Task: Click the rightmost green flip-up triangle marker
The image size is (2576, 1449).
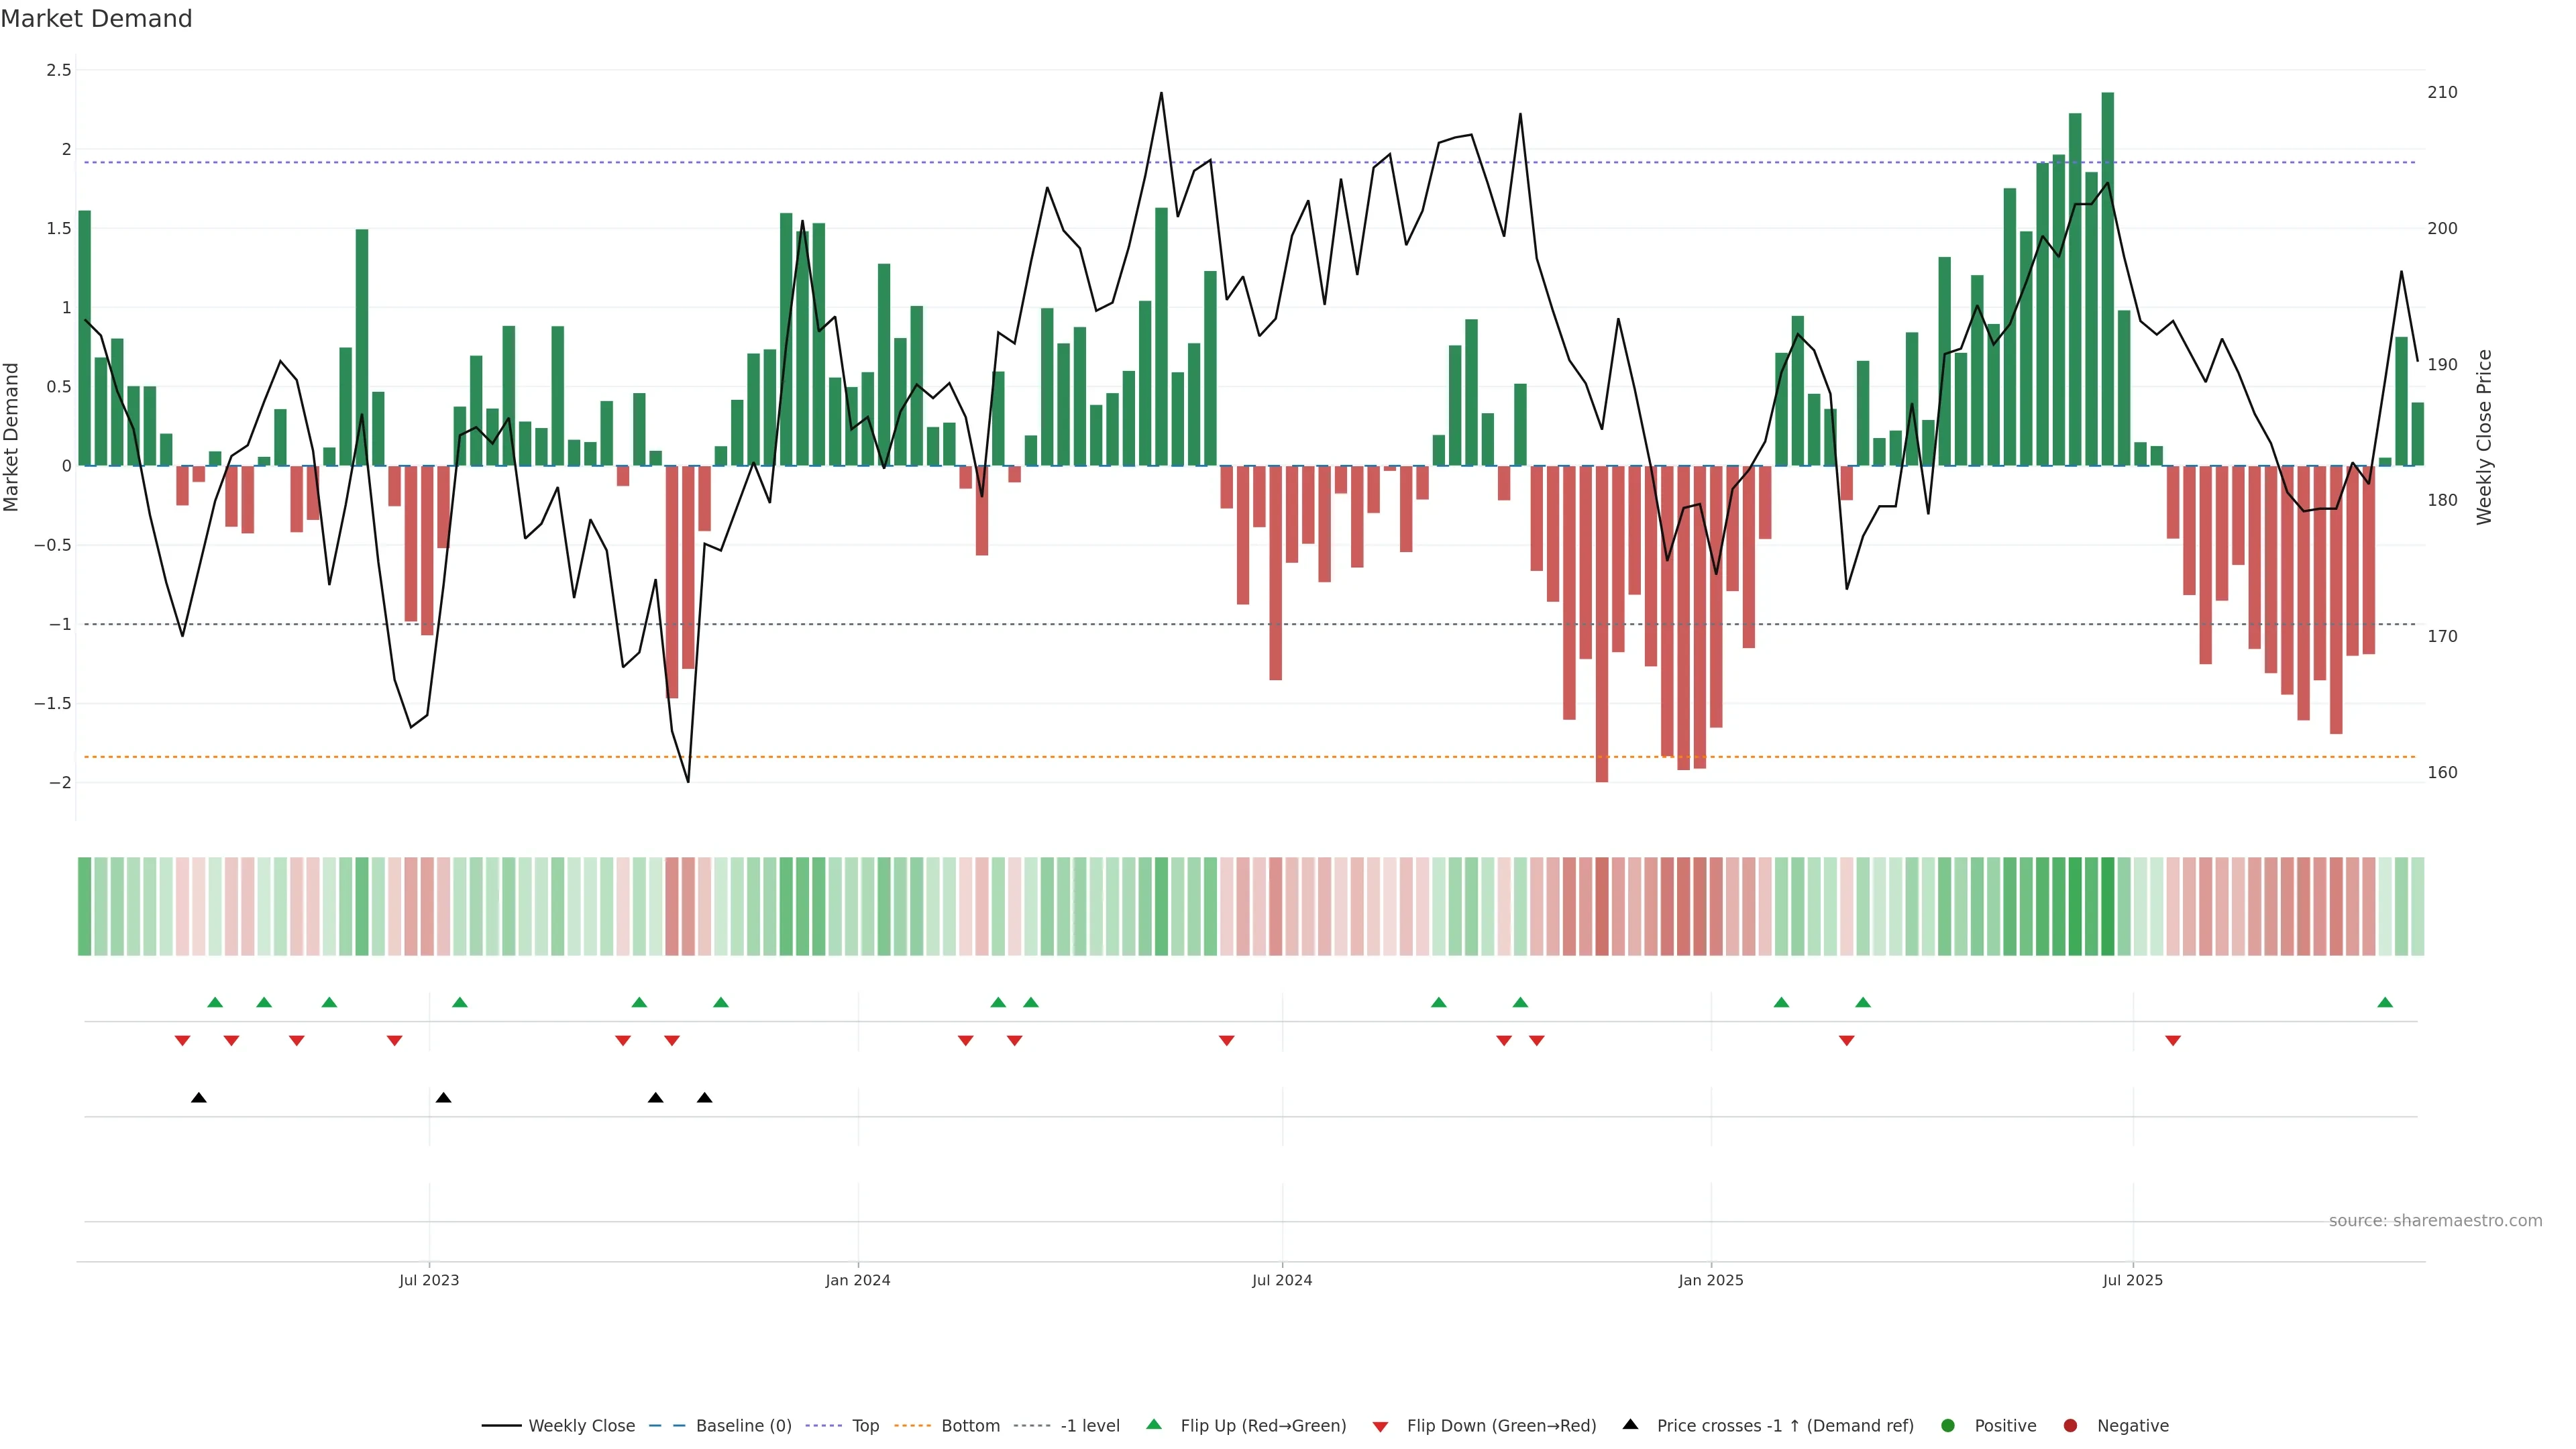Action: [x=2385, y=1003]
